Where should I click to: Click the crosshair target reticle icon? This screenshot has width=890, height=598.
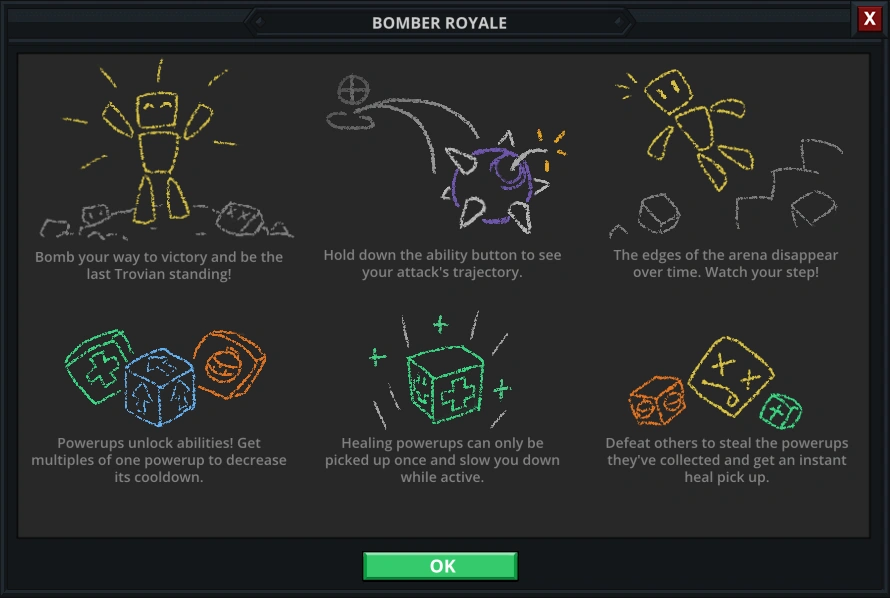point(352,91)
